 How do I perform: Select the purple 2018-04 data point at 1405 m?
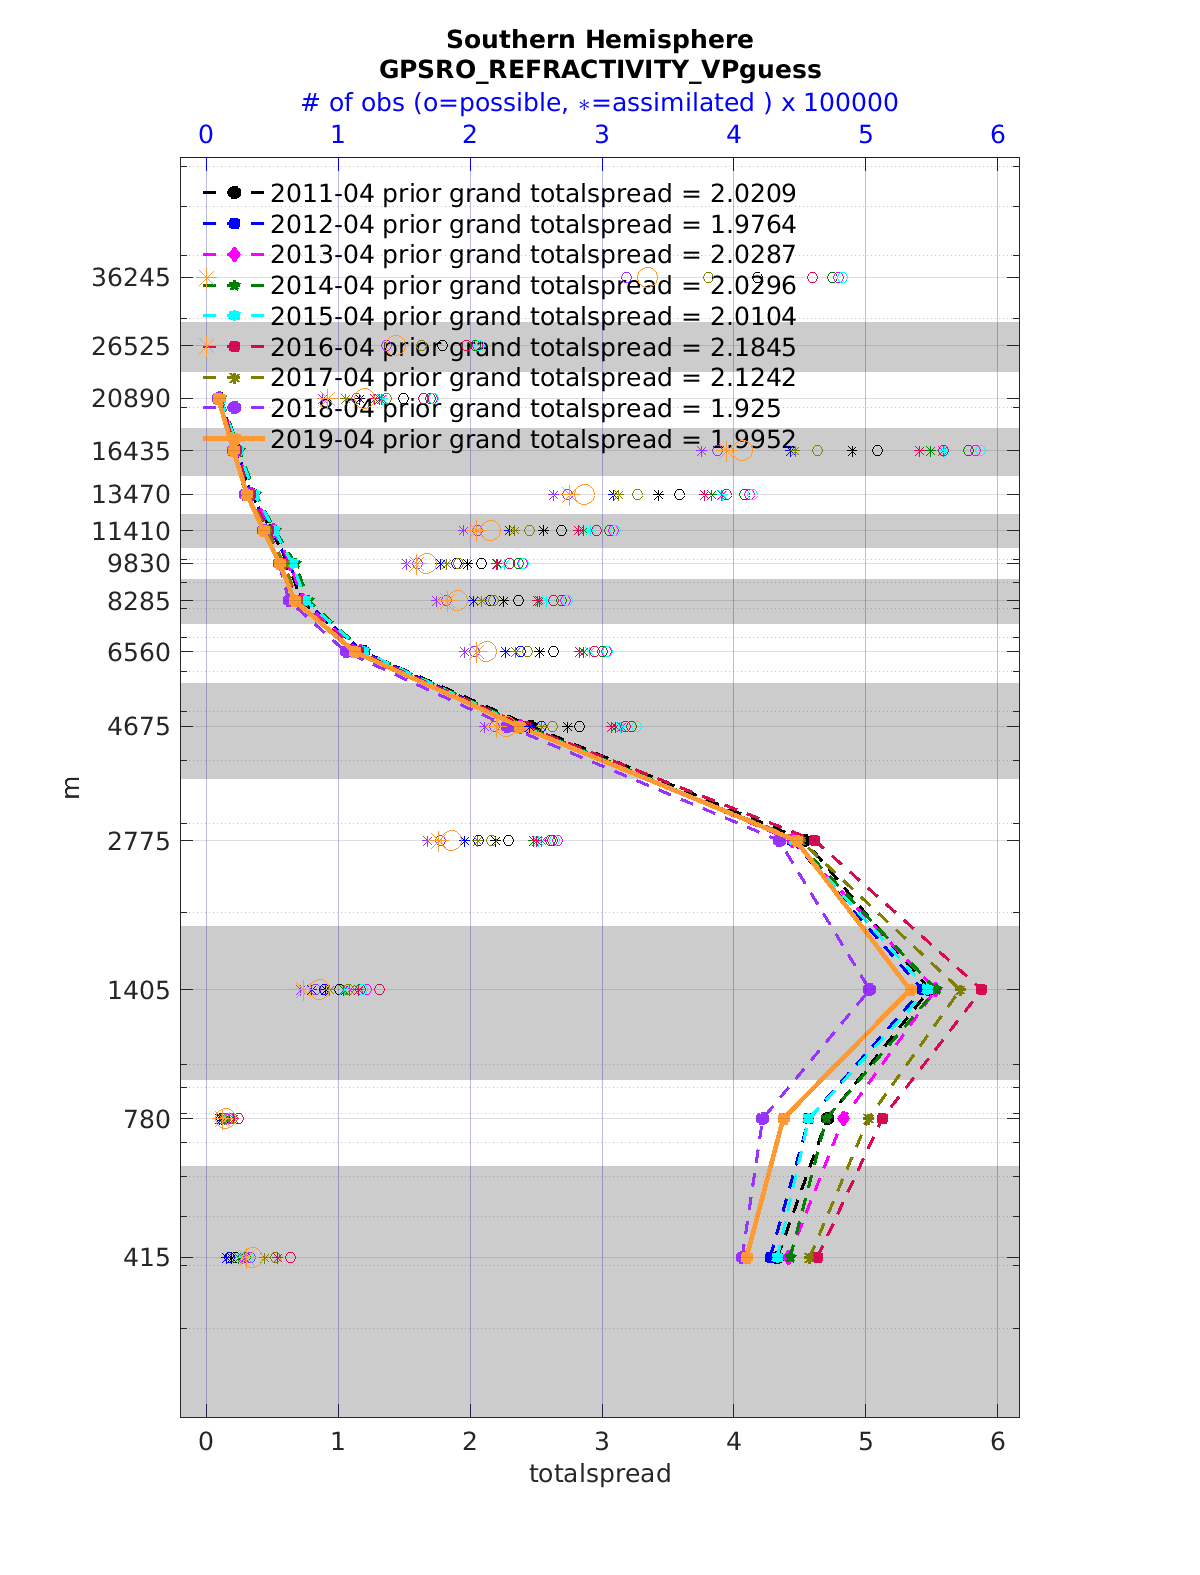[869, 990]
